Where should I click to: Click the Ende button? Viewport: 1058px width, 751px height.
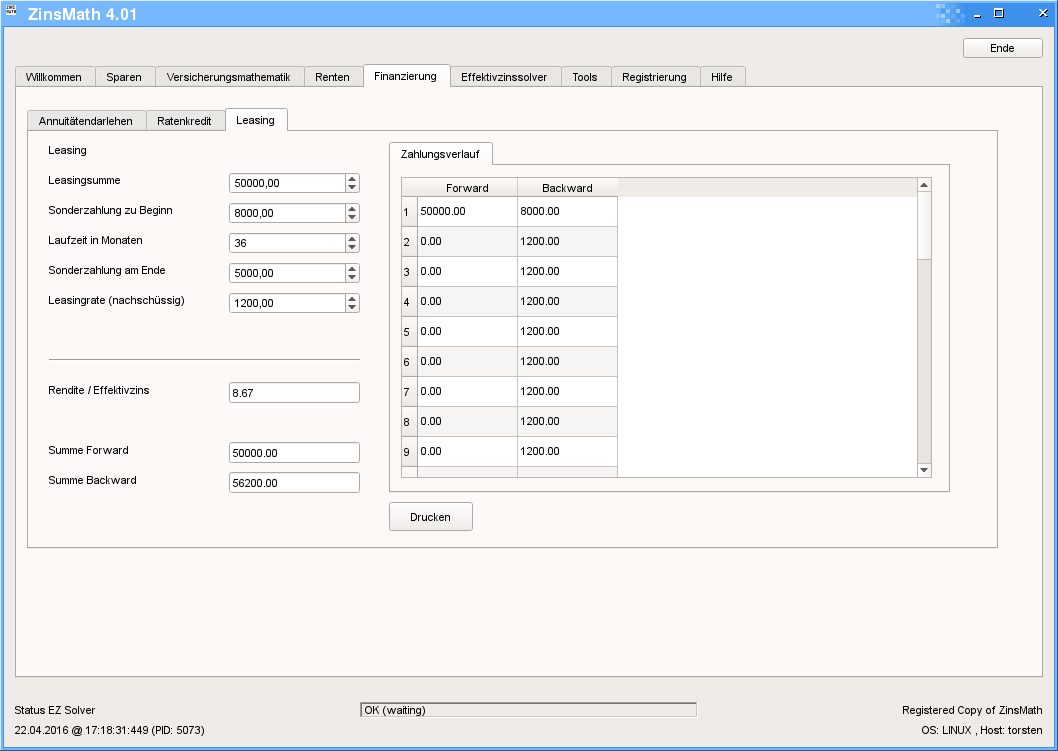pos(1002,48)
